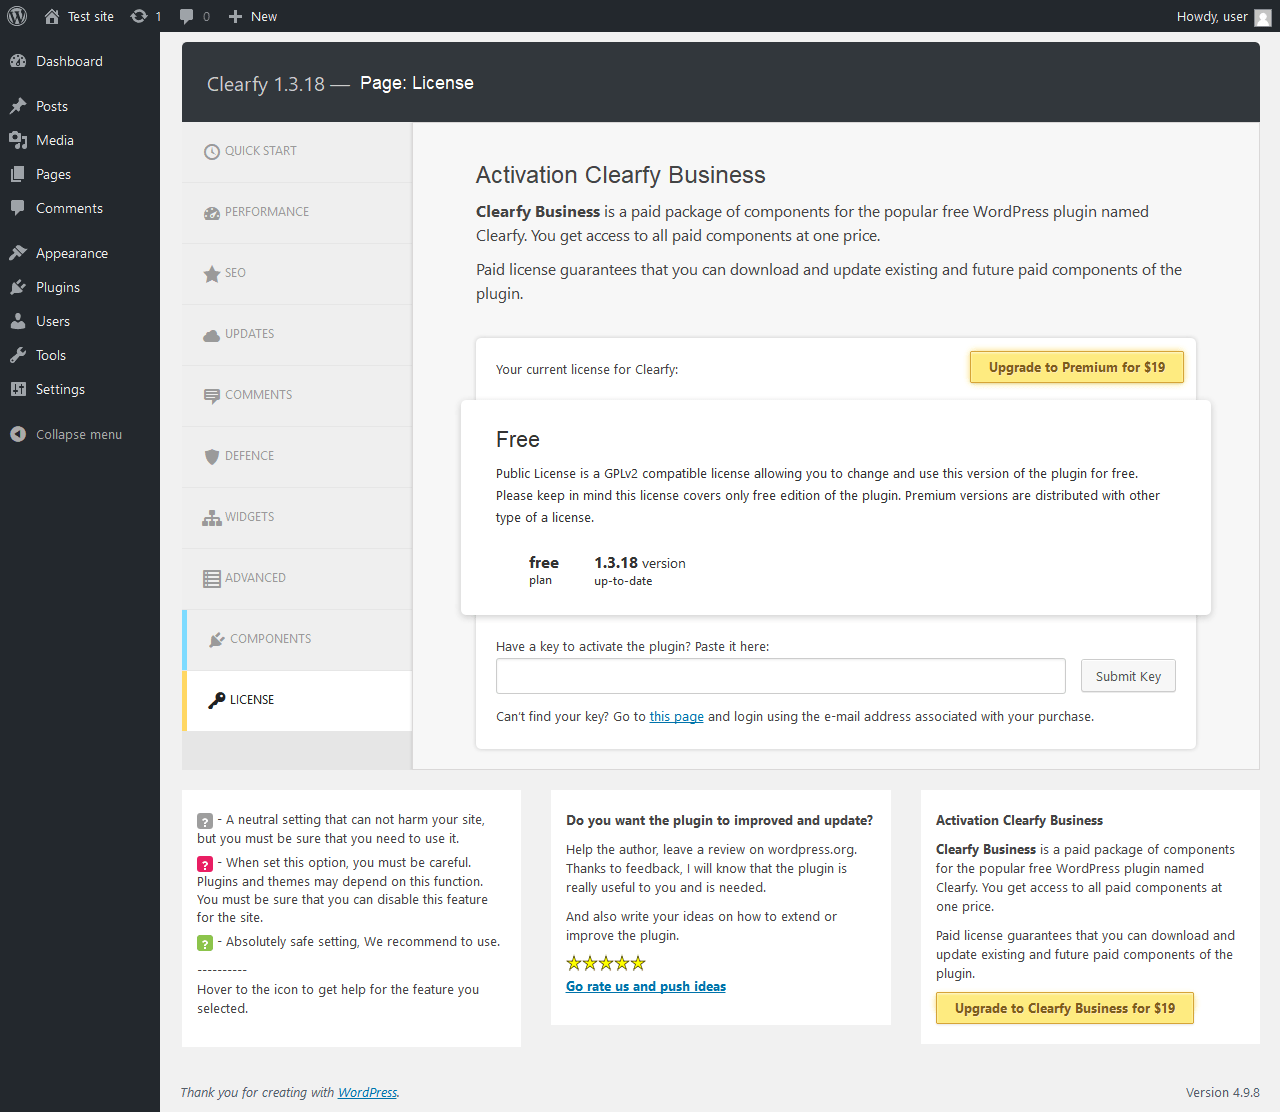Screen dimensions: 1280x1112
Task: Click the Users person icon
Action: point(18,321)
